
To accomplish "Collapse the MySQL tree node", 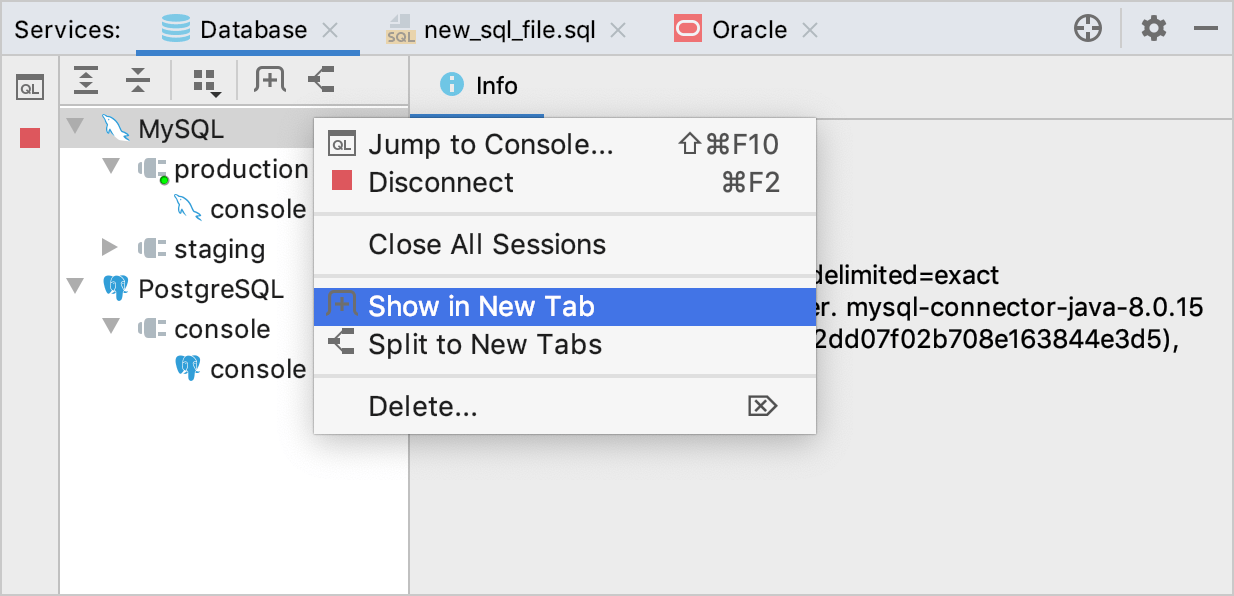I will 74,128.
